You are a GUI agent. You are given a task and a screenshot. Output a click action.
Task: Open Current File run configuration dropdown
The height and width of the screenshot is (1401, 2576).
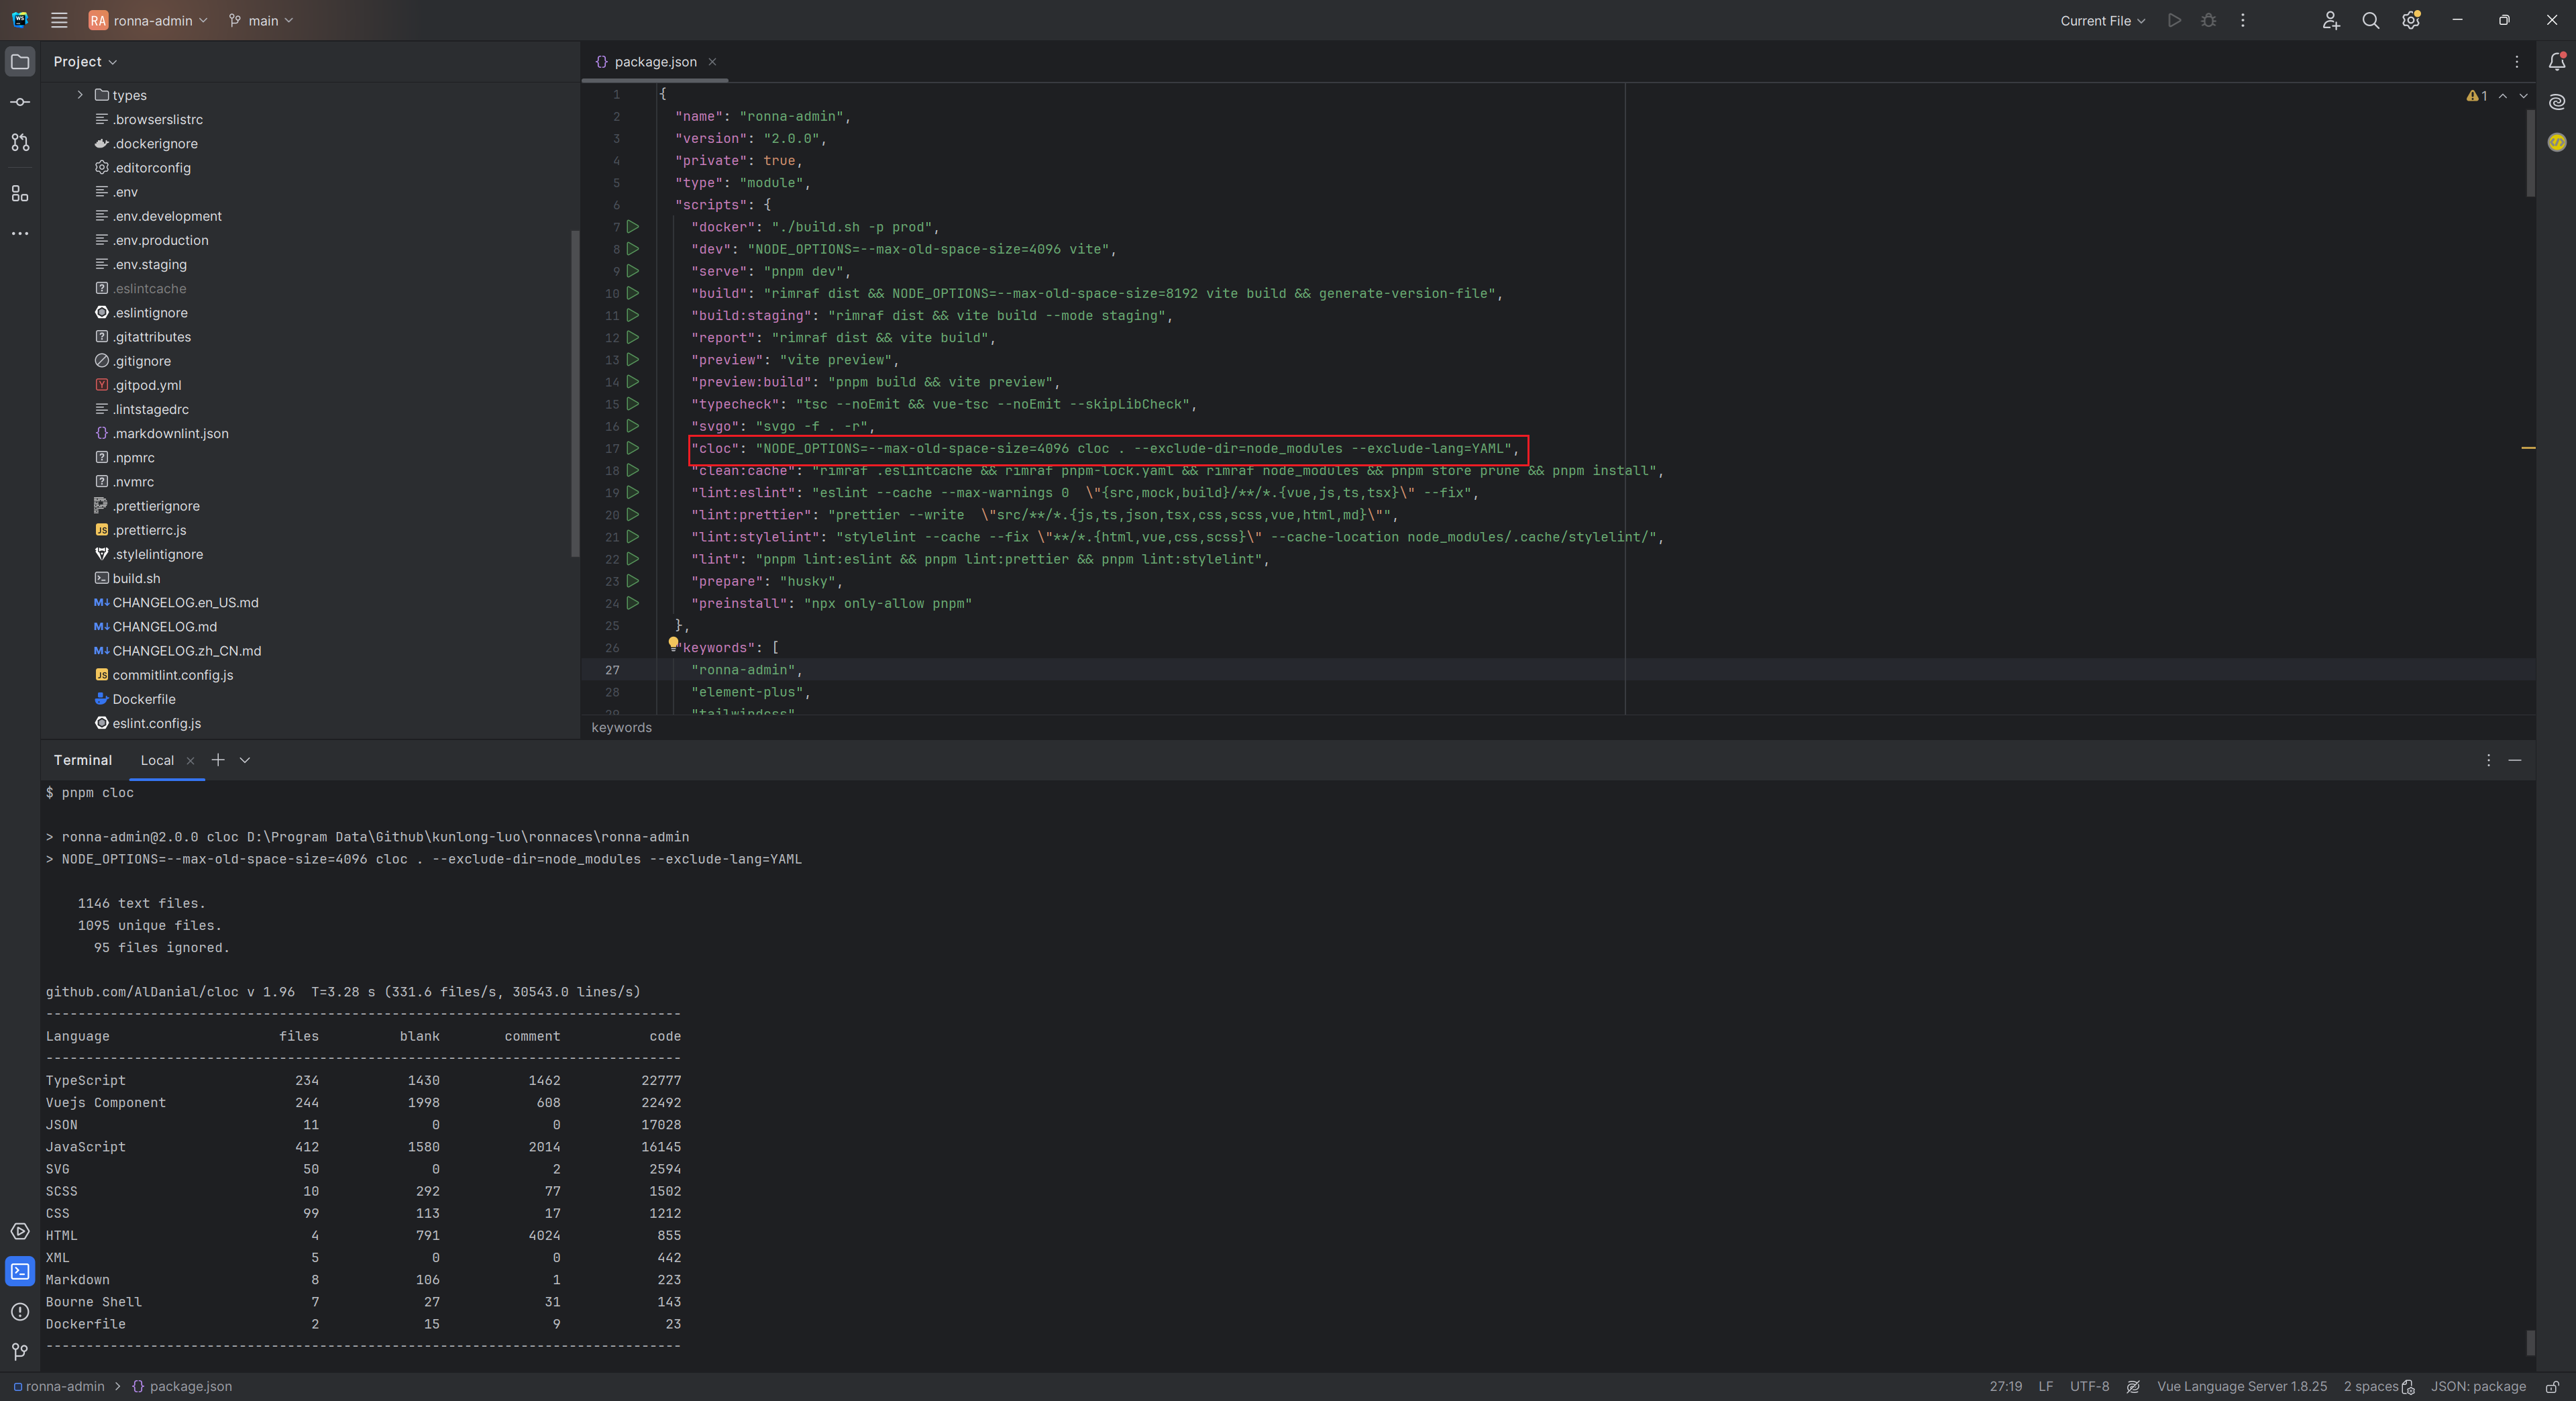click(2102, 20)
